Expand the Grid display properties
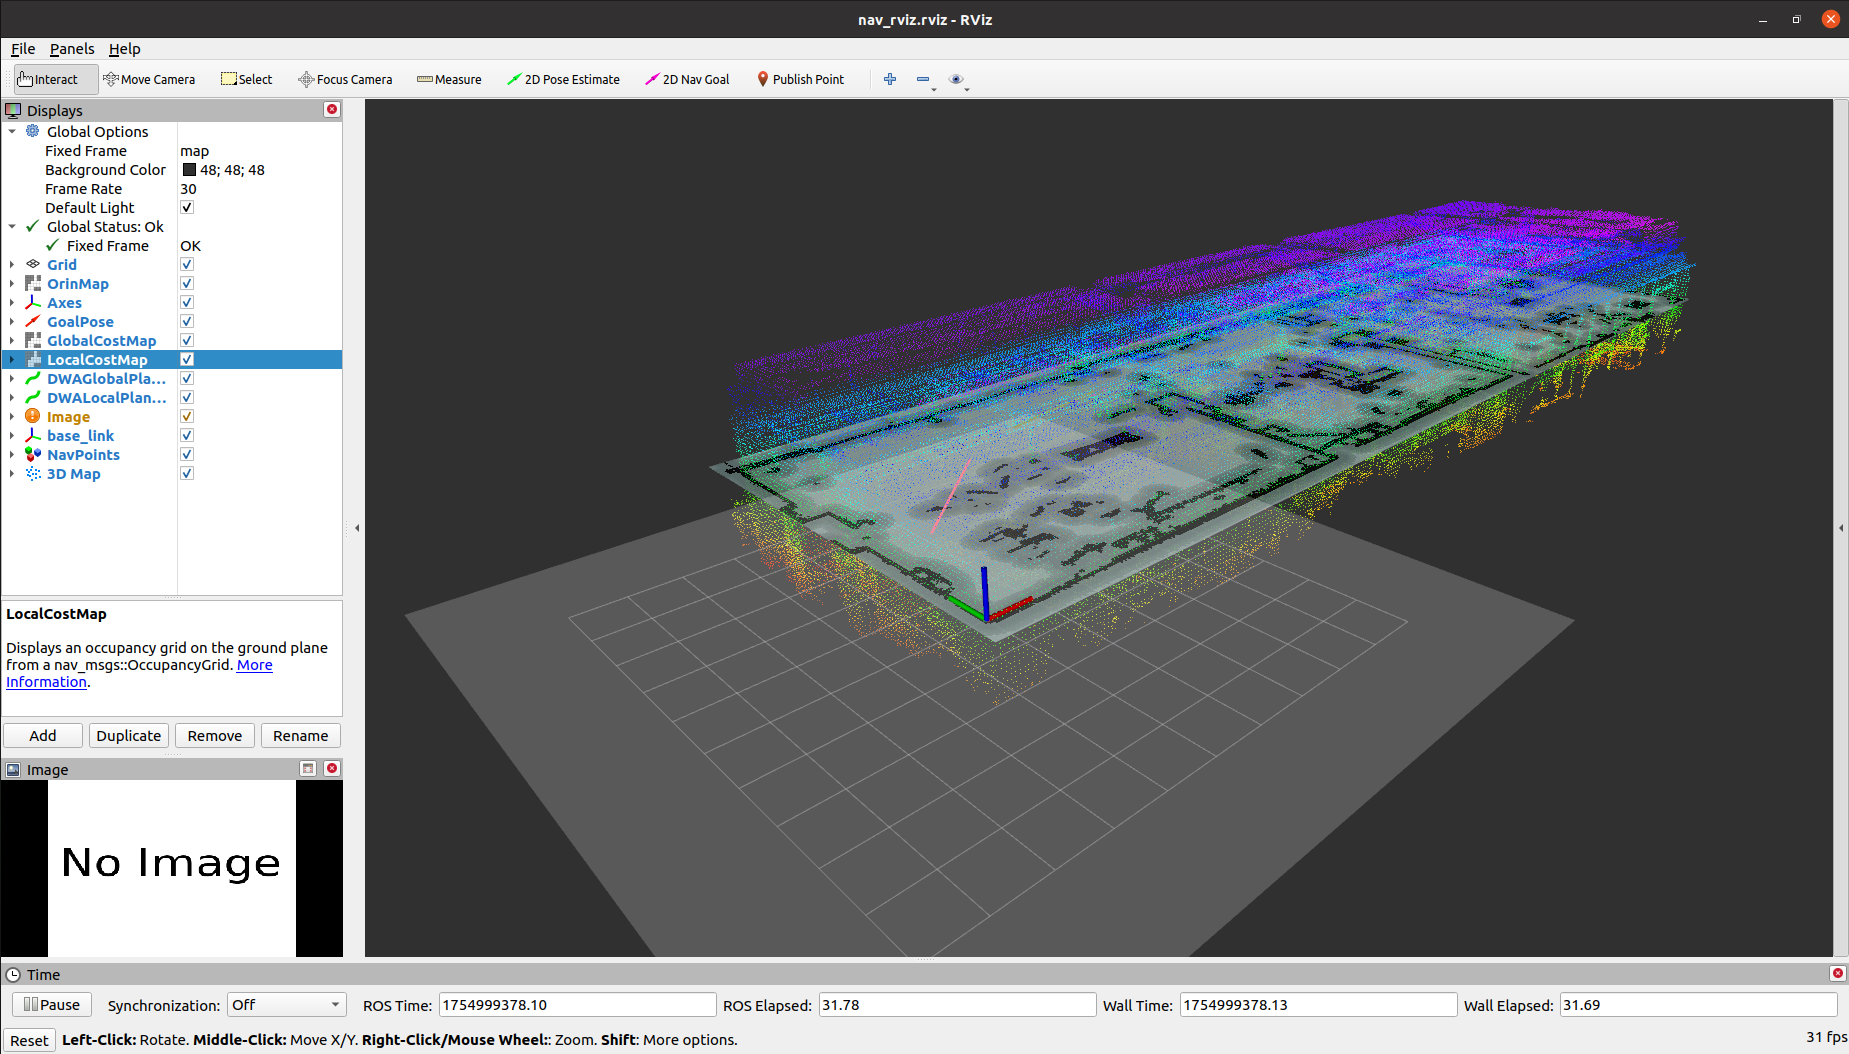This screenshot has height=1054, width=1849. coord(12,264)
